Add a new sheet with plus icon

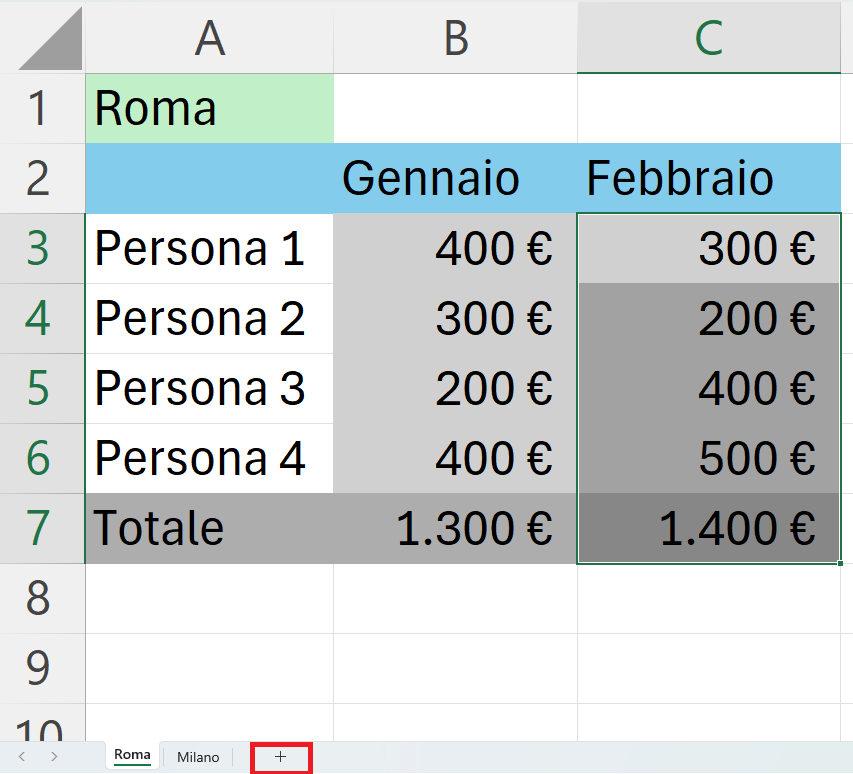coord(280,757)
